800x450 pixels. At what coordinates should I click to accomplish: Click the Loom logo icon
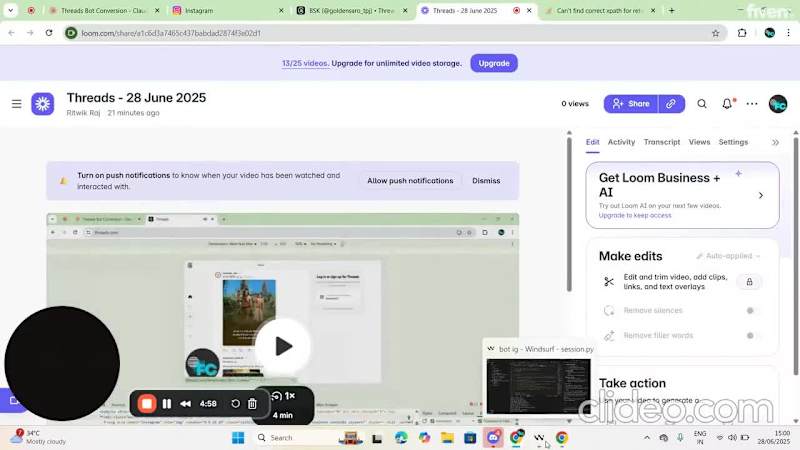tap(42, 104)
